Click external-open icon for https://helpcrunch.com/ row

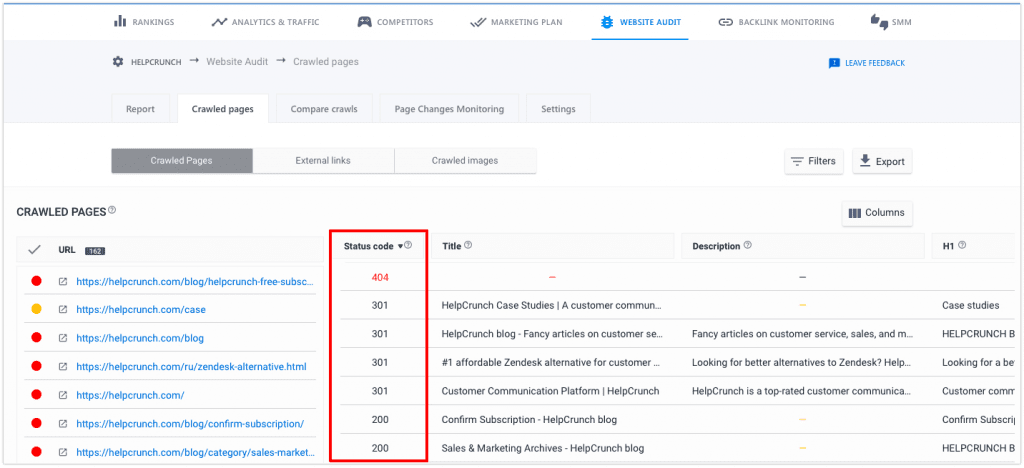point(63,395)
